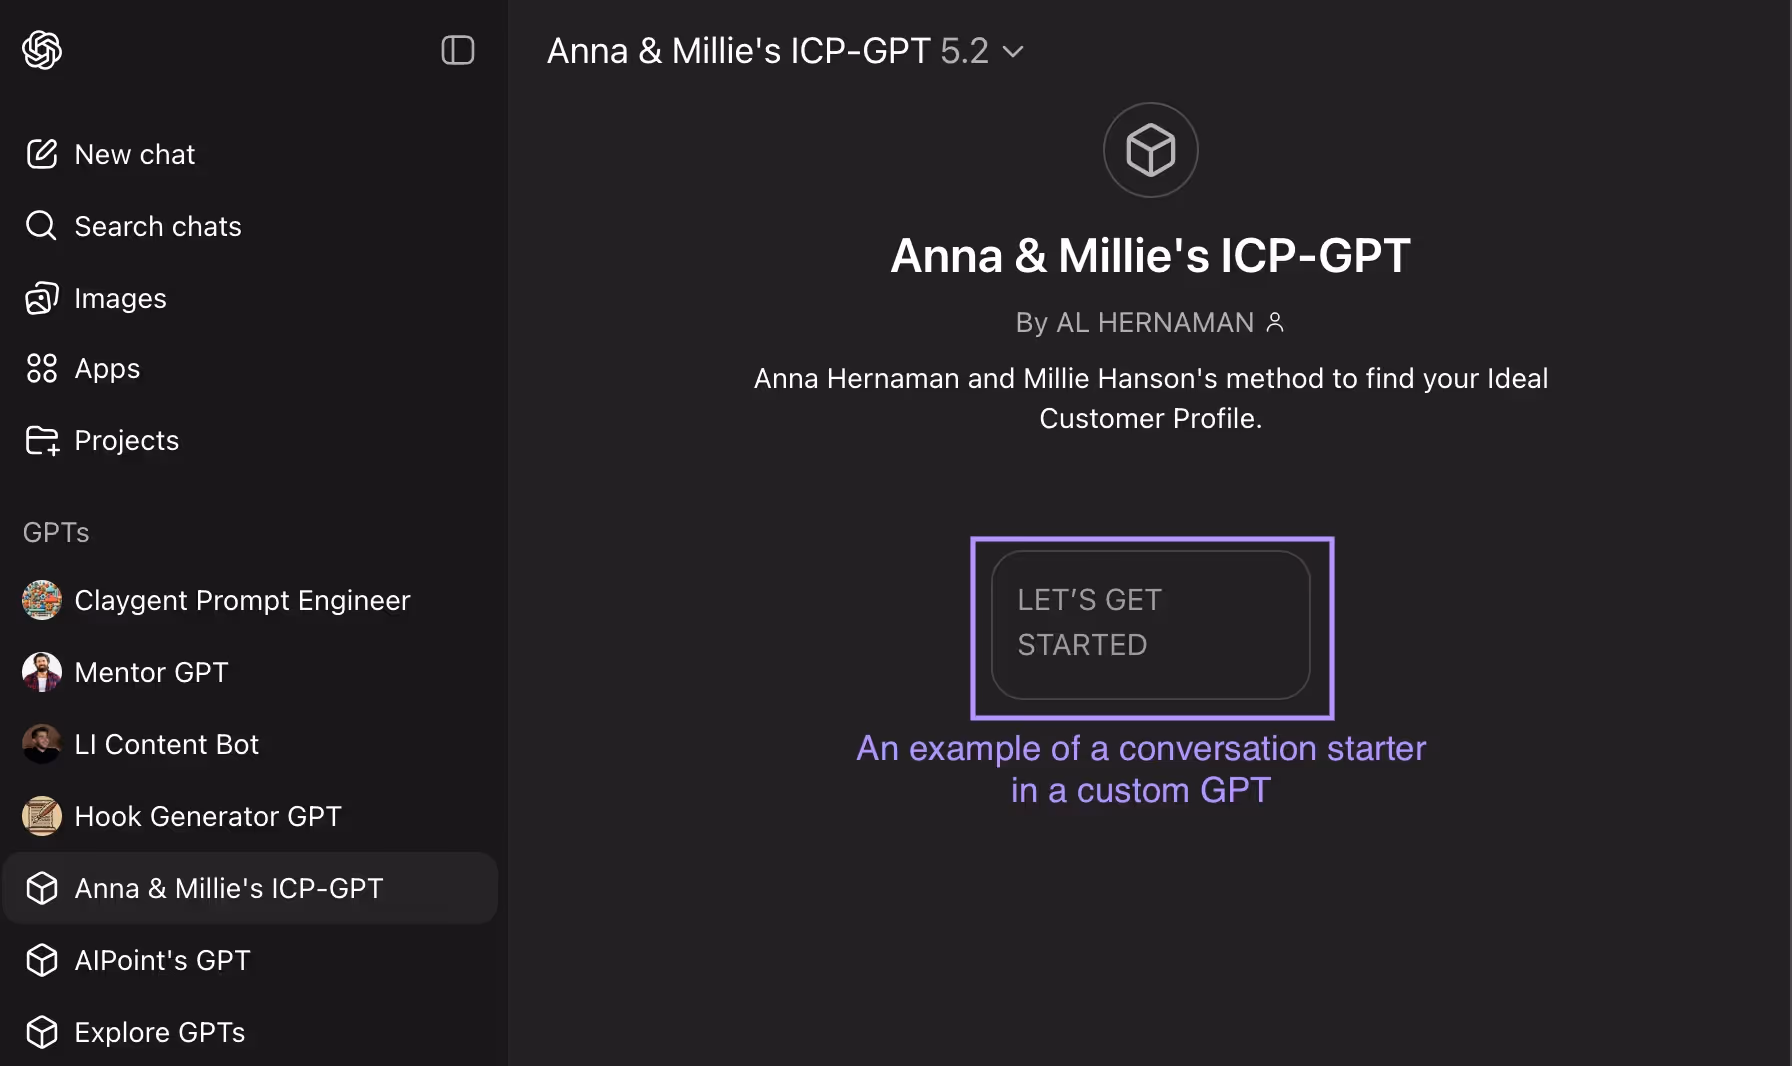Click the main Anna & Millie's ICP-GPT heading
The height and width of the screenshot is (1066, 1792).
(x=1150, y=255)
